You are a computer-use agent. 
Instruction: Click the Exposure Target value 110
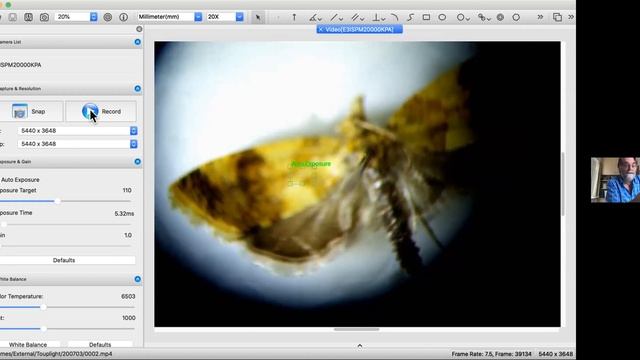coord(127,190)
